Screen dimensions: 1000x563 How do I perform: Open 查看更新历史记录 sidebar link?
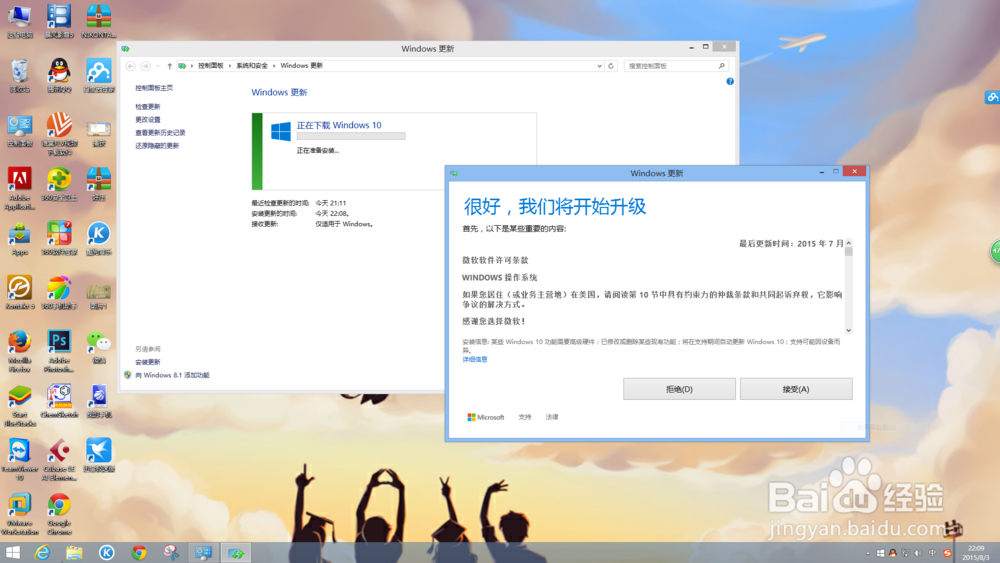click(160, 133)
